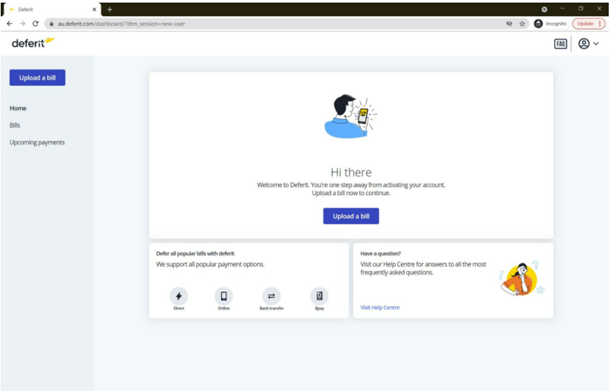Image resolution: width=612 pixels, height=391 pixels.
Task: Click 'Defer all popular bills with deferit' text
Action: (x=195, y=254)
